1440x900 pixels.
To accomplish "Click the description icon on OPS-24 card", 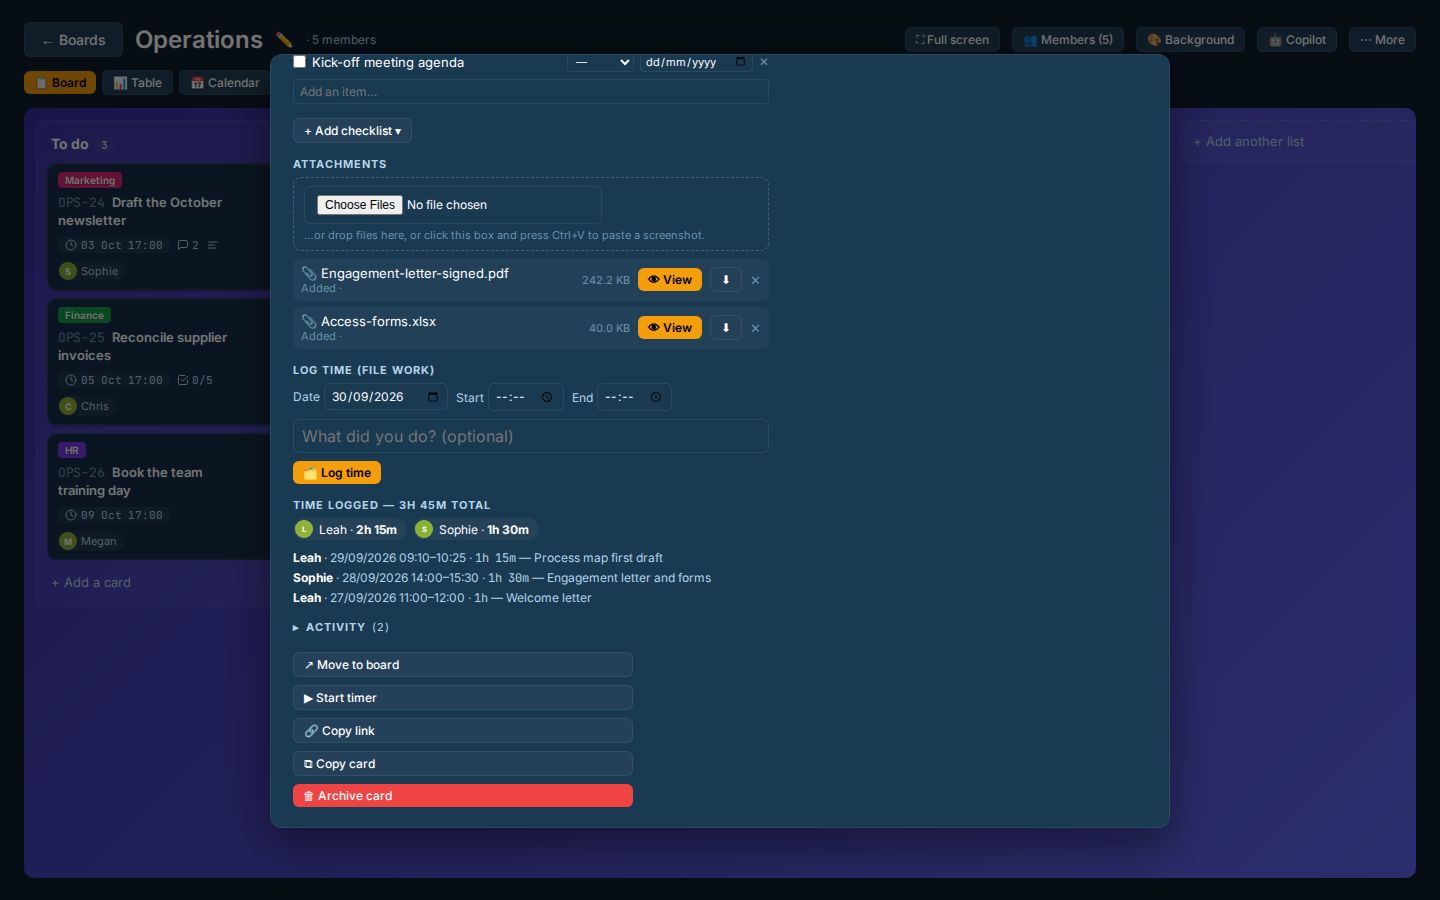I will point(212,245).
